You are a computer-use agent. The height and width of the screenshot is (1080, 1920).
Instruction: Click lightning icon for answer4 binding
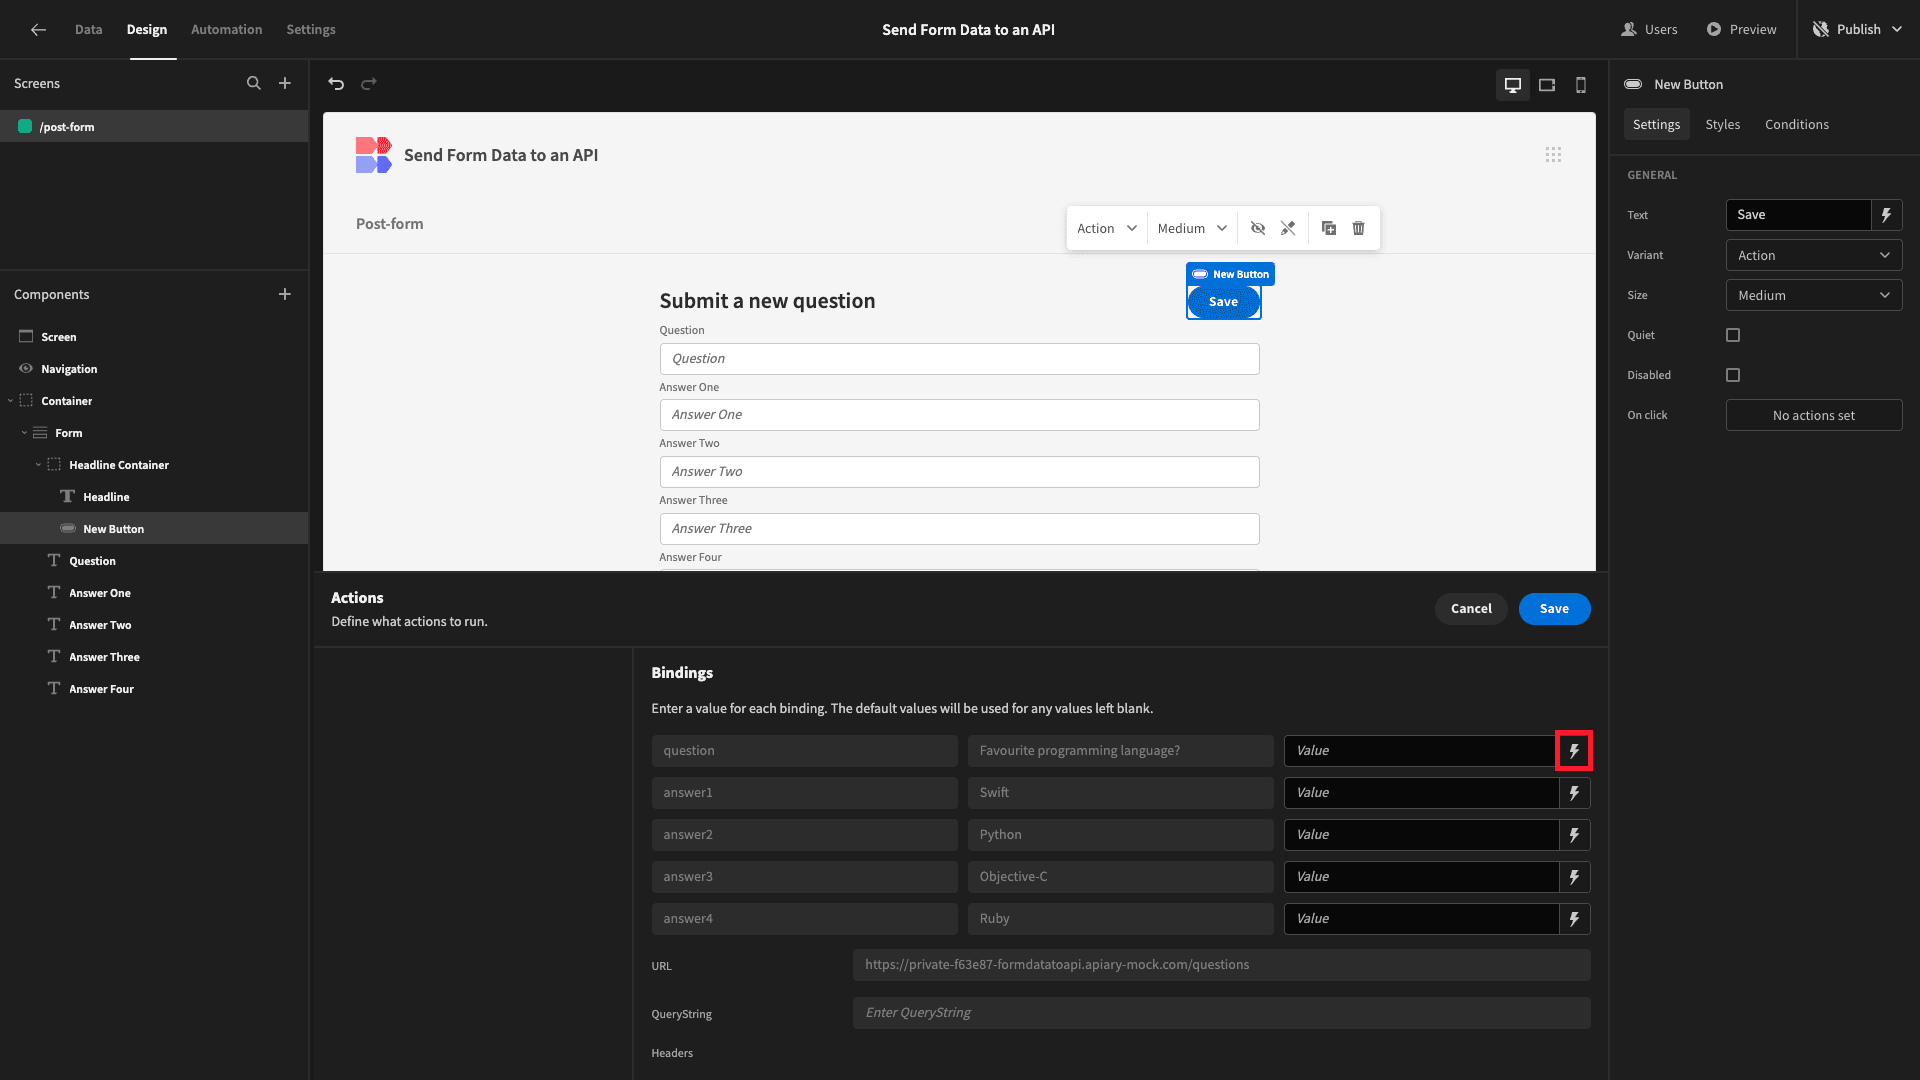click(x=1574, y=919)
